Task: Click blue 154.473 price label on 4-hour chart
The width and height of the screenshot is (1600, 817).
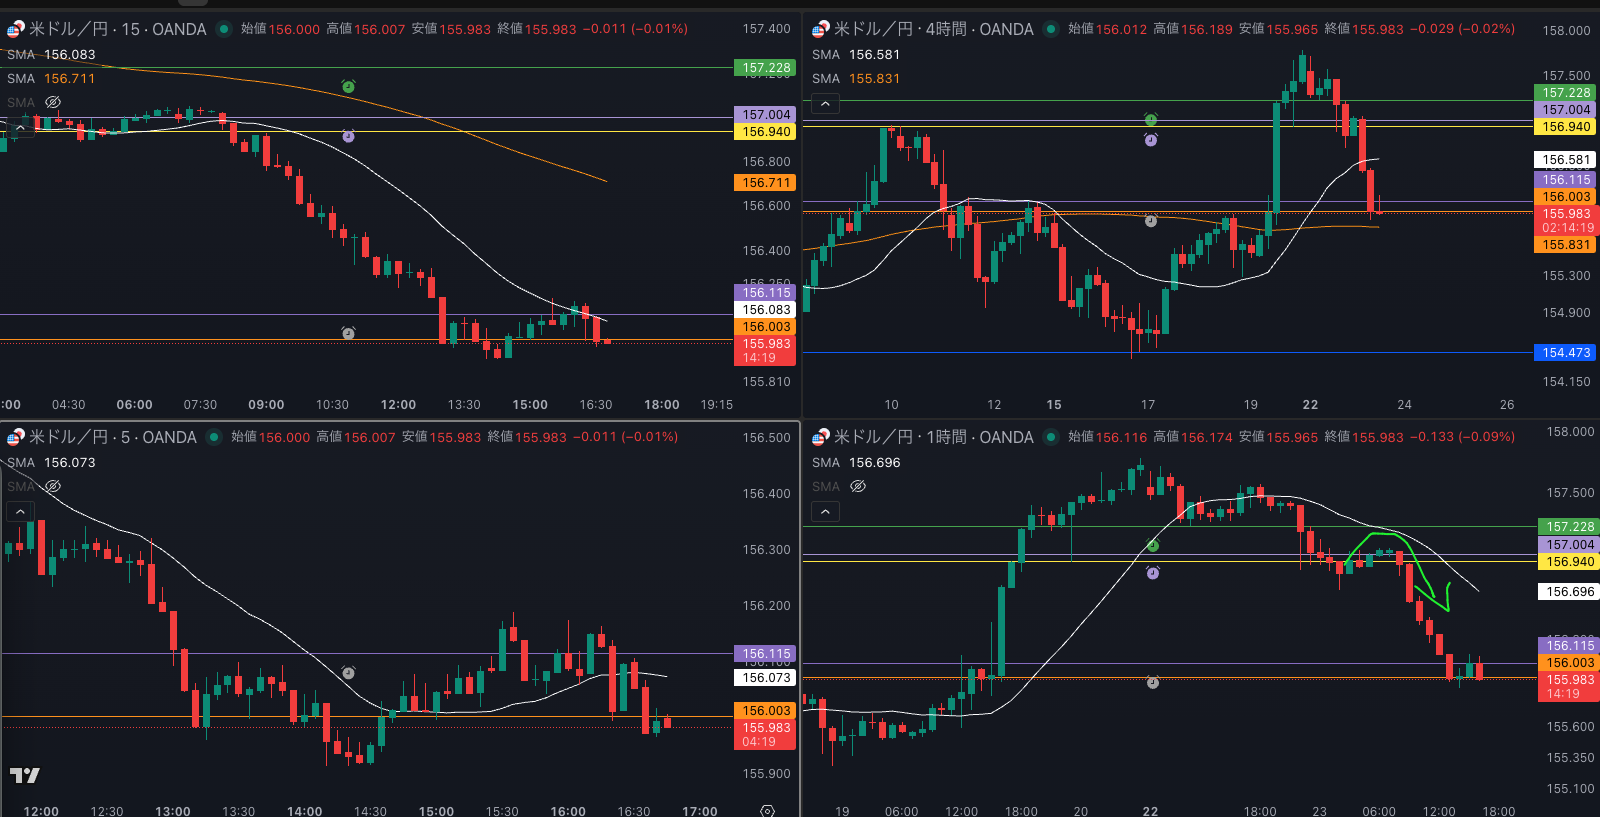Action: coord(1565,352)
